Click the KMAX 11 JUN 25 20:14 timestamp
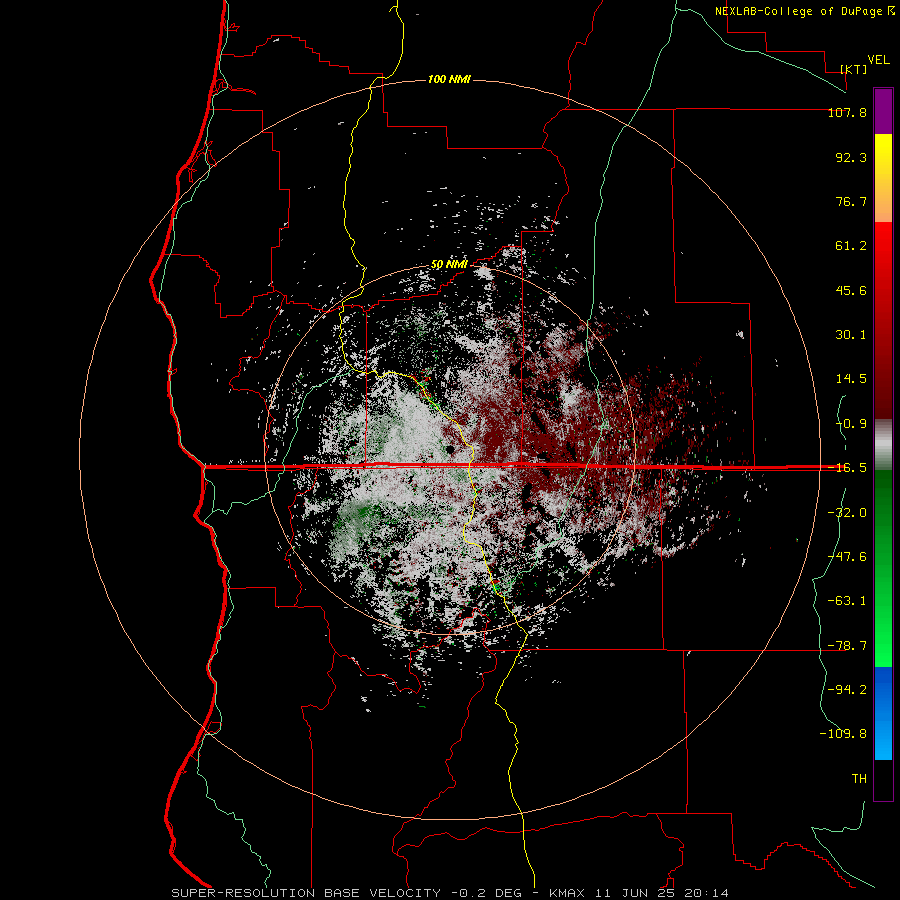The width and height of the screenshot is (900, 900). [639, 893]
